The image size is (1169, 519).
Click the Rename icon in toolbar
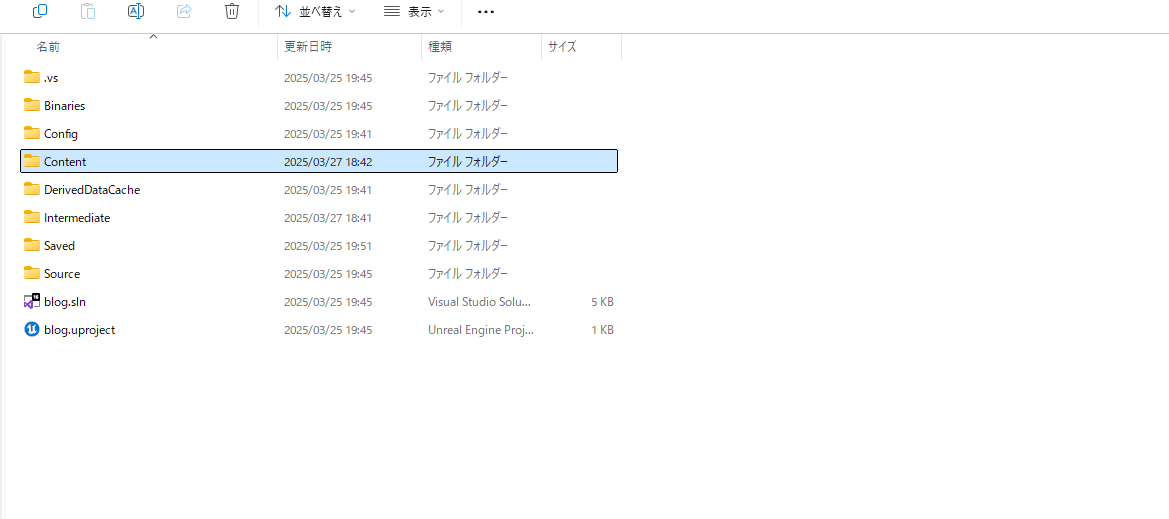tap(136, 11)
